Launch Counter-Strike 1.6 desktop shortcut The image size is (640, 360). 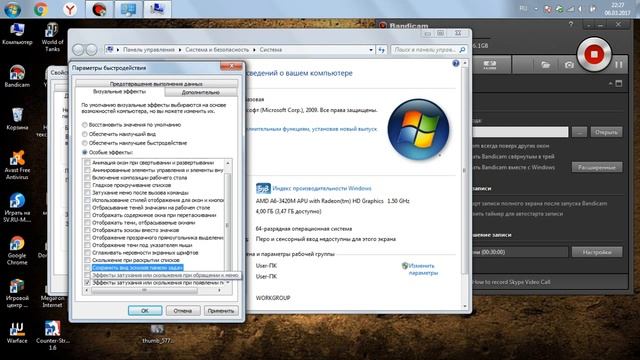coord(52,336)
